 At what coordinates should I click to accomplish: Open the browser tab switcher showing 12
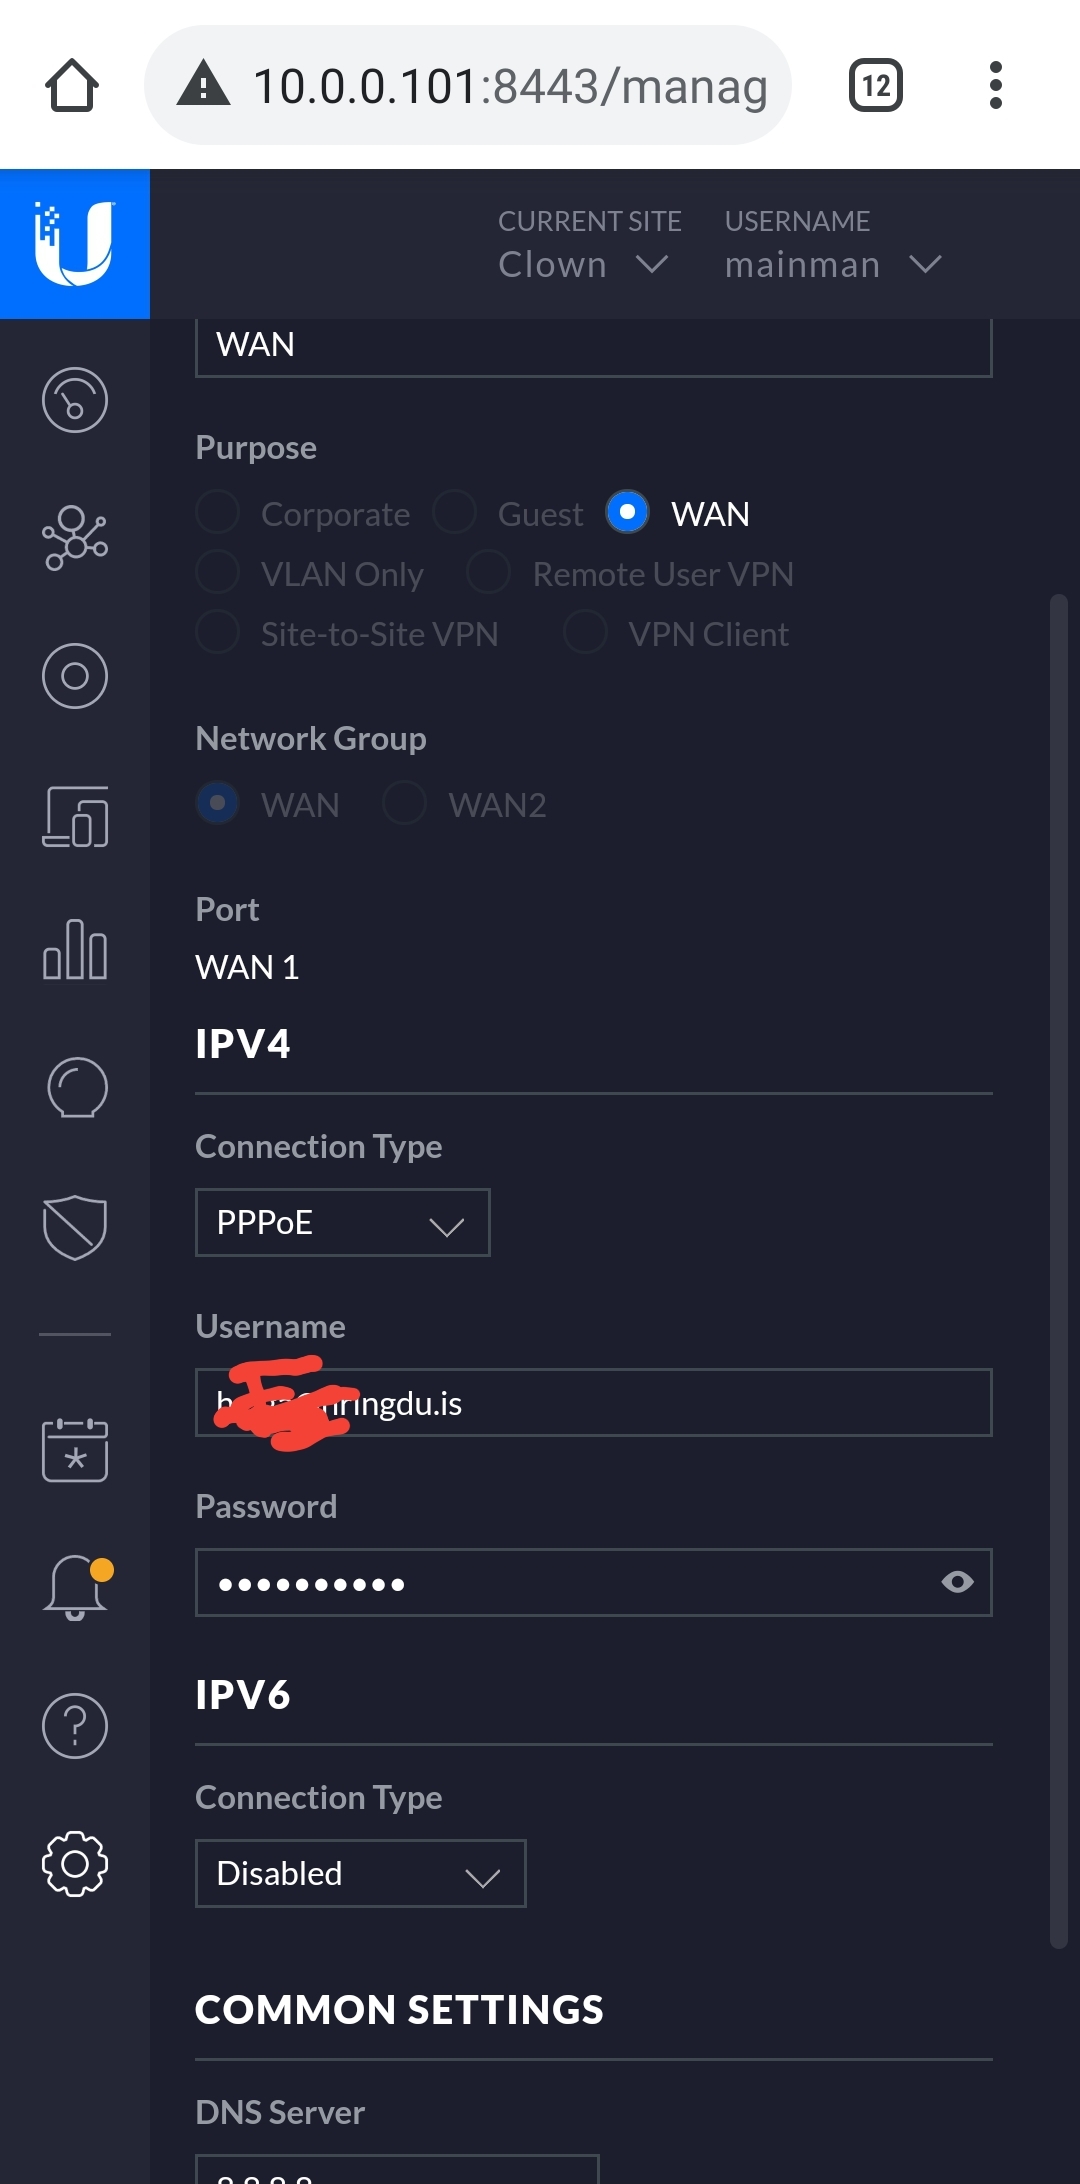pyautogui.click(x=876, y=85)
